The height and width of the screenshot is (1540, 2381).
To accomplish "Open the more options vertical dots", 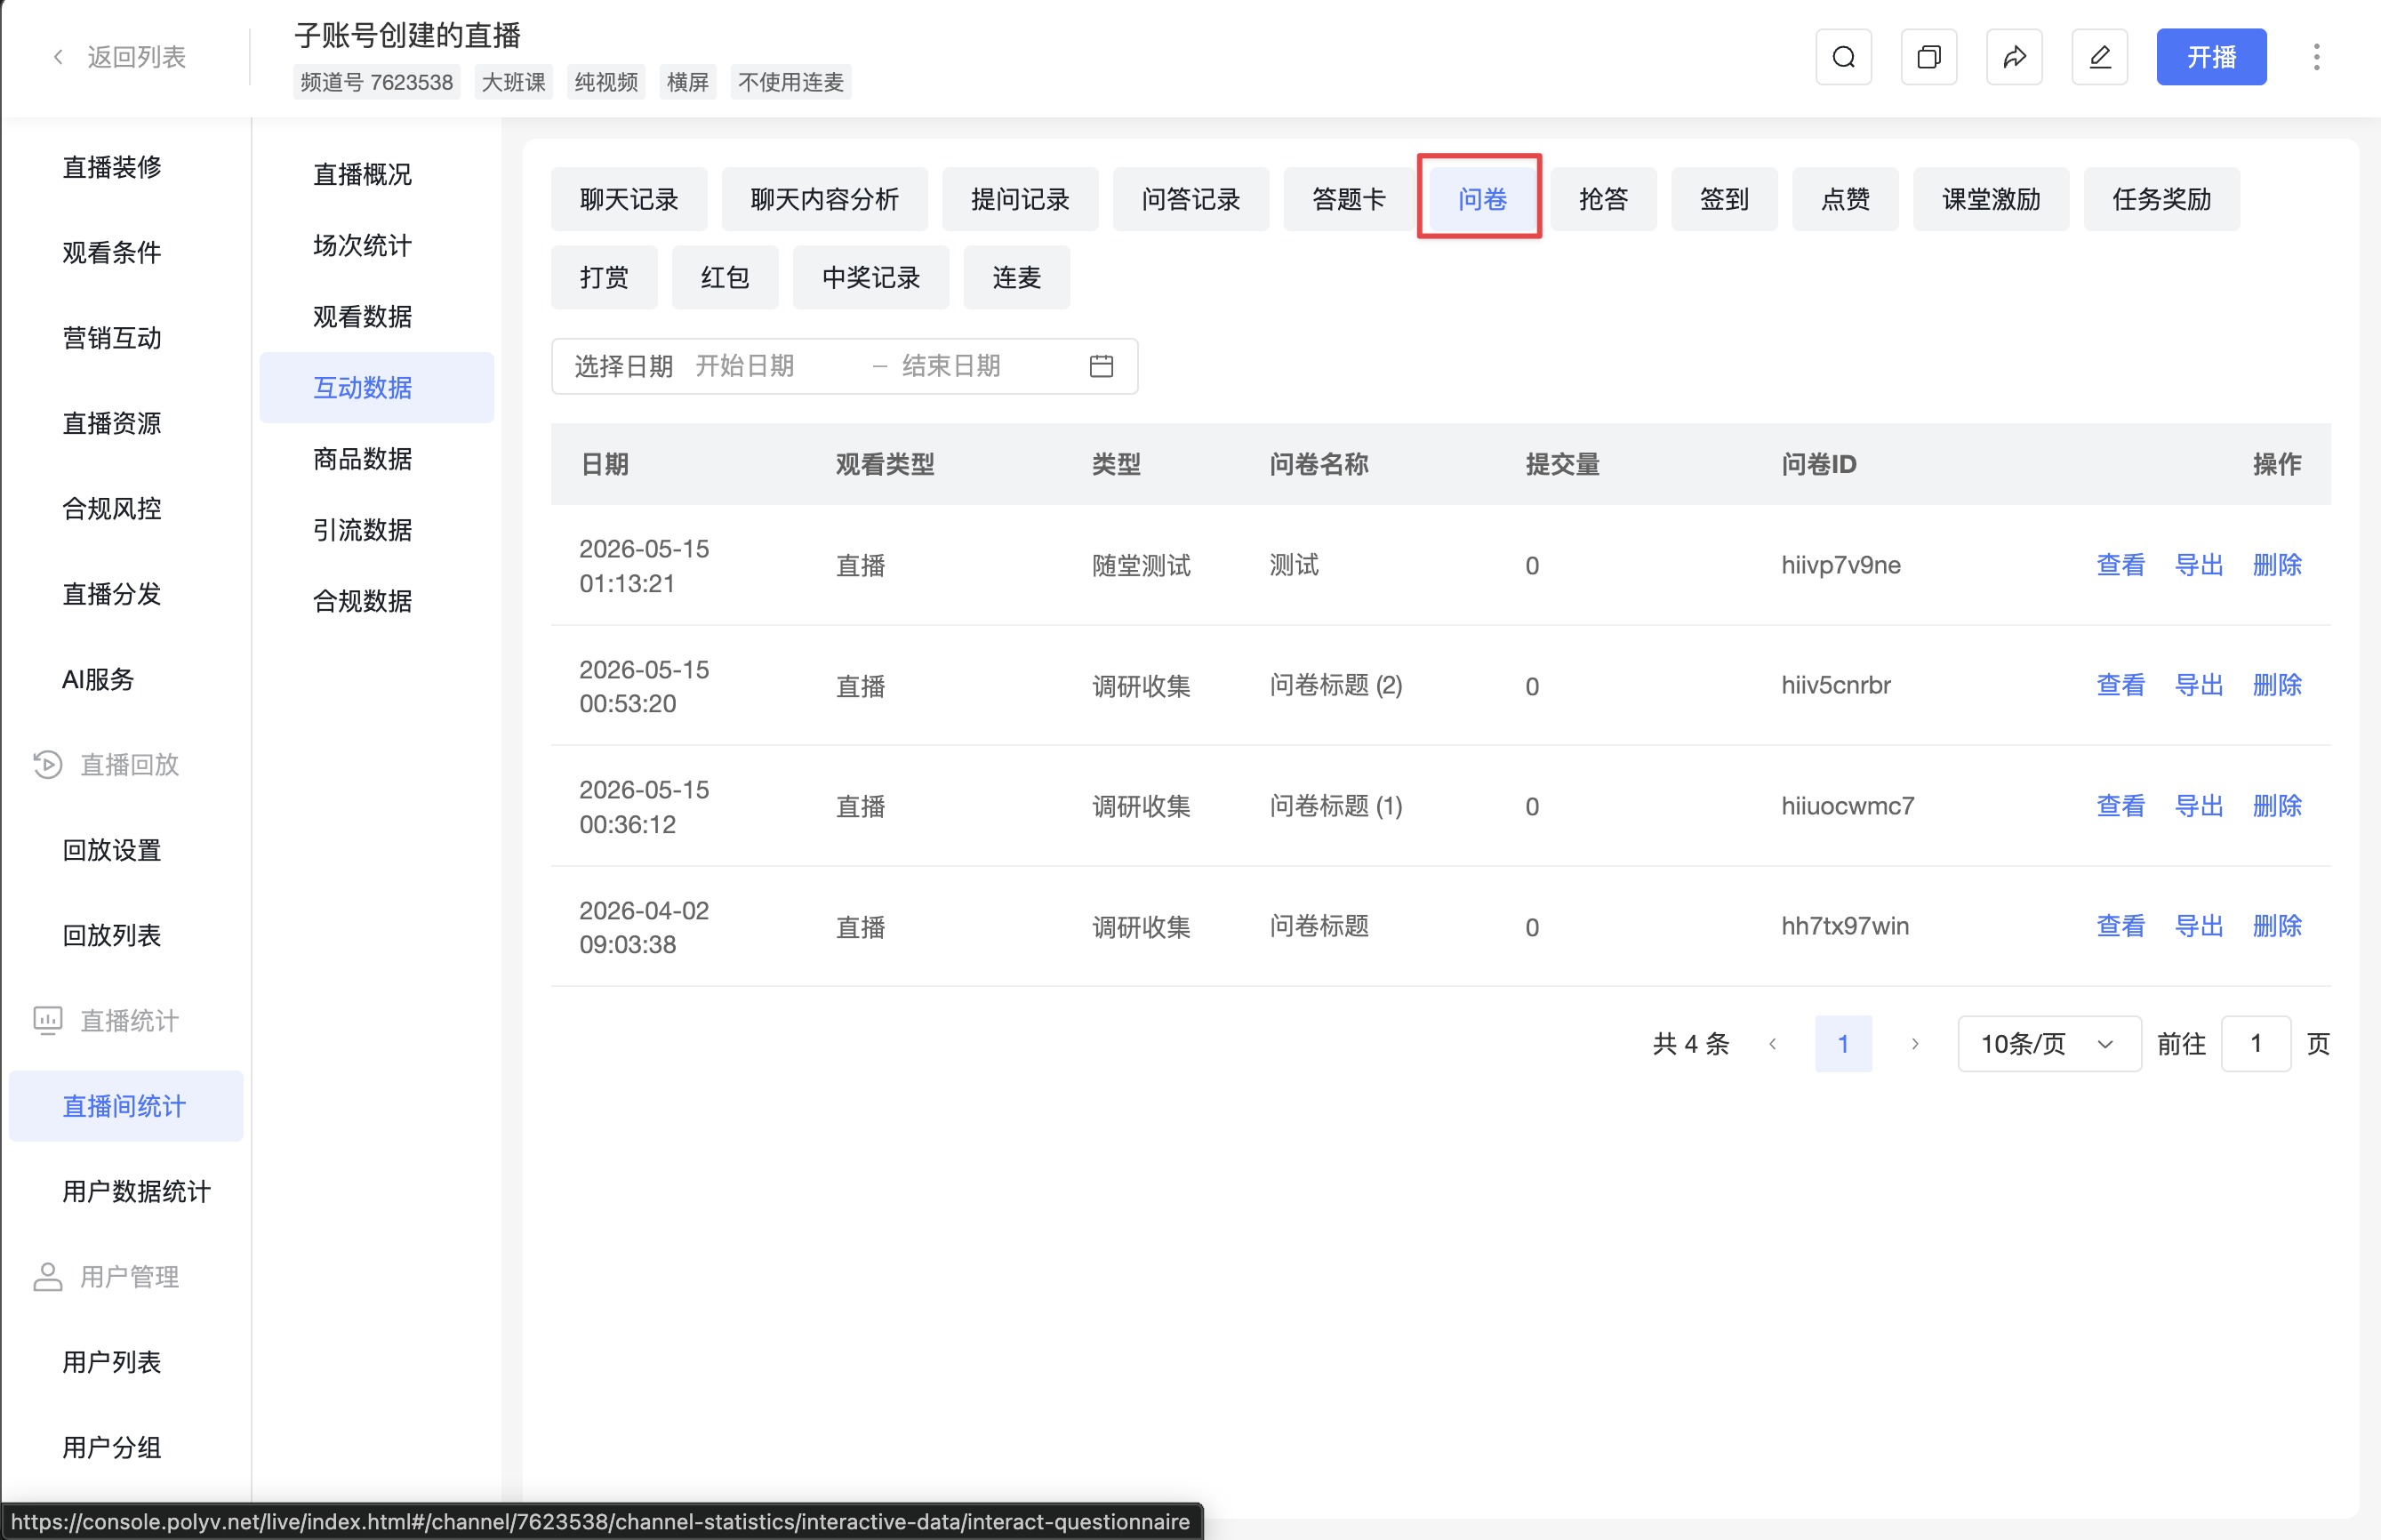I will pos(2316,57).
